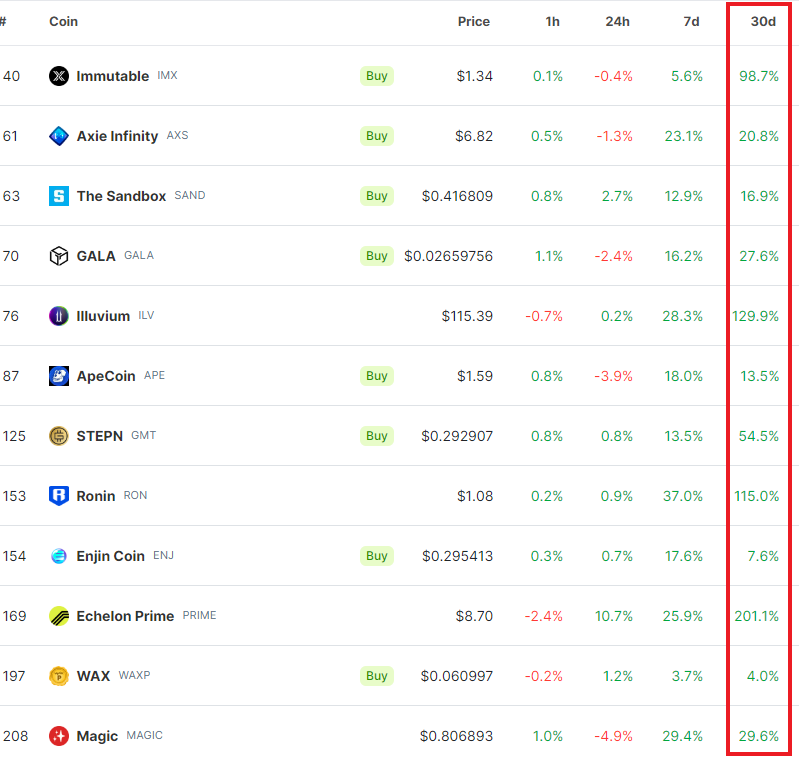The width and height of the screenshot is (799, 762).
Task: Click the Echelon Prime yellow logo
Action: click(x=59, y=616)
